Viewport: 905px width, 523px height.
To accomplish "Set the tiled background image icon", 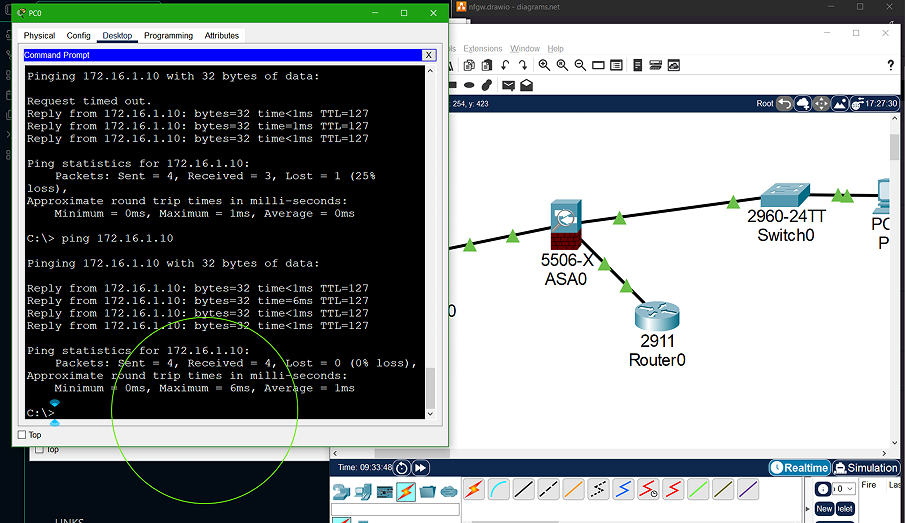I will [840, 104].
